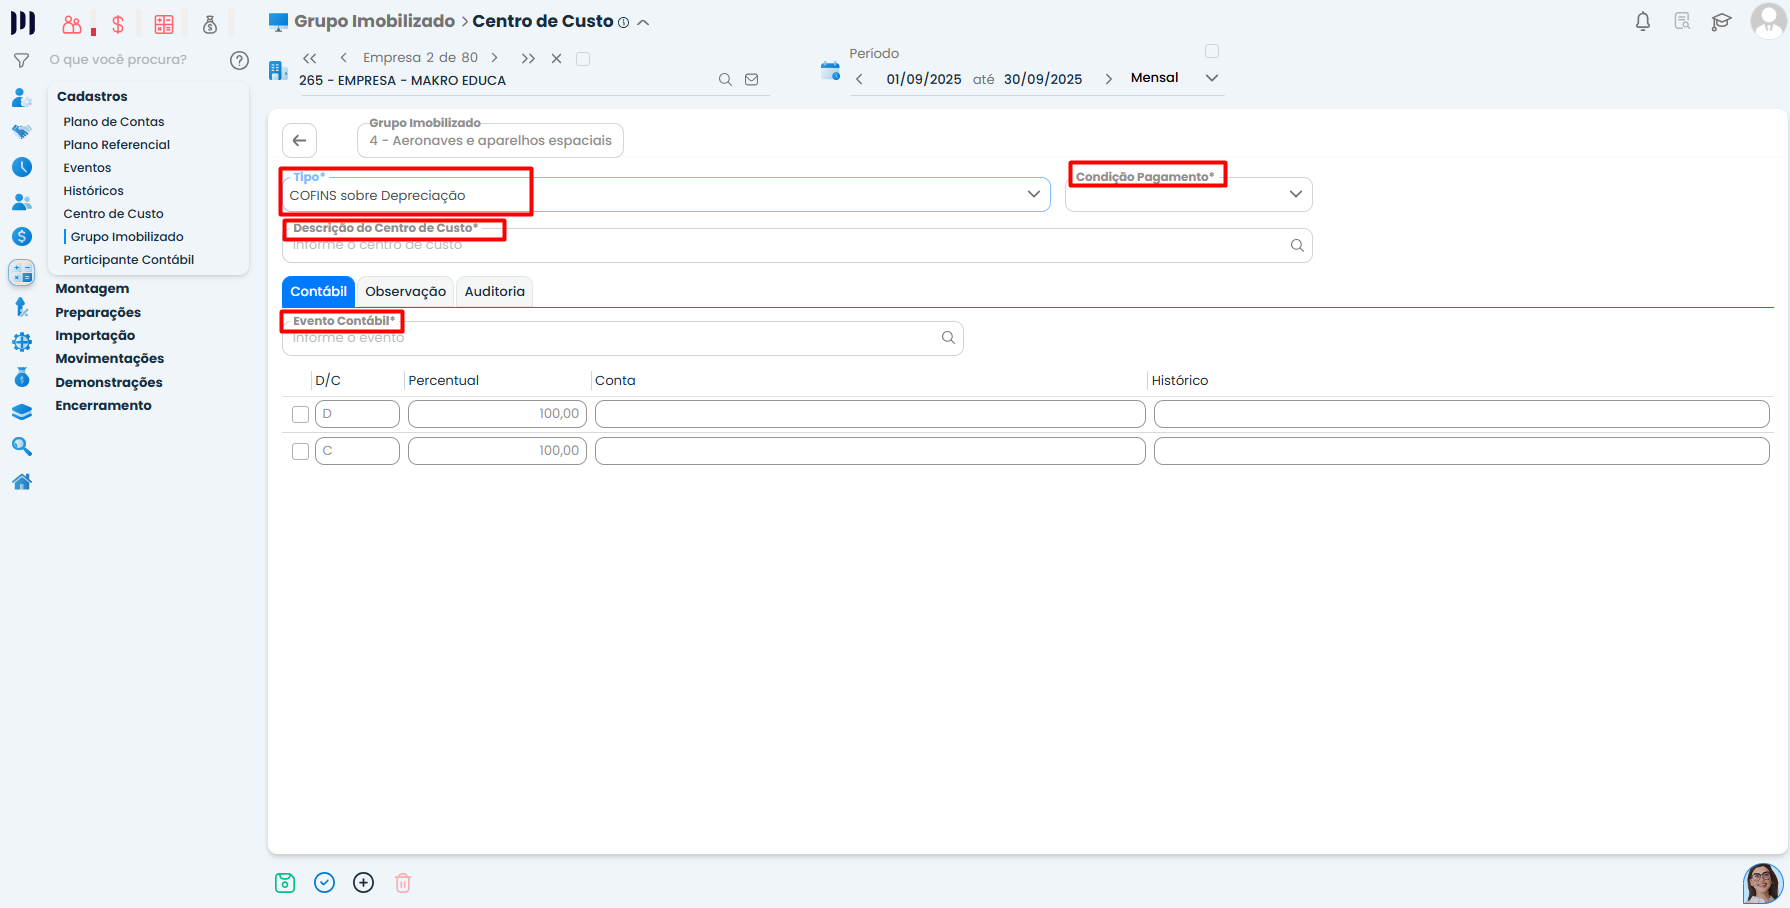
Task: Open the Tipo dropdown
Action: [1033, 195]
